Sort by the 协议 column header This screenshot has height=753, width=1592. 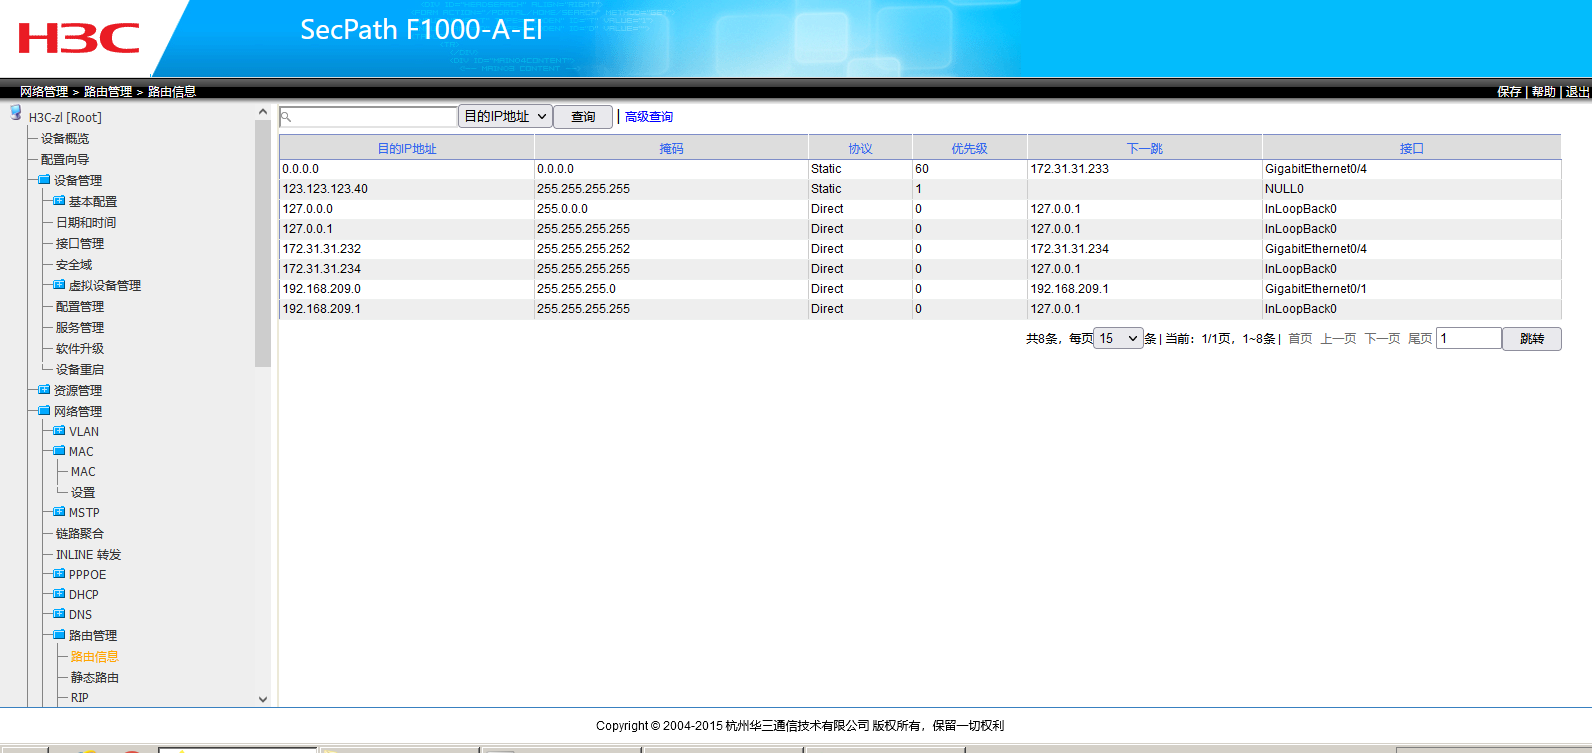pos(861,148)
